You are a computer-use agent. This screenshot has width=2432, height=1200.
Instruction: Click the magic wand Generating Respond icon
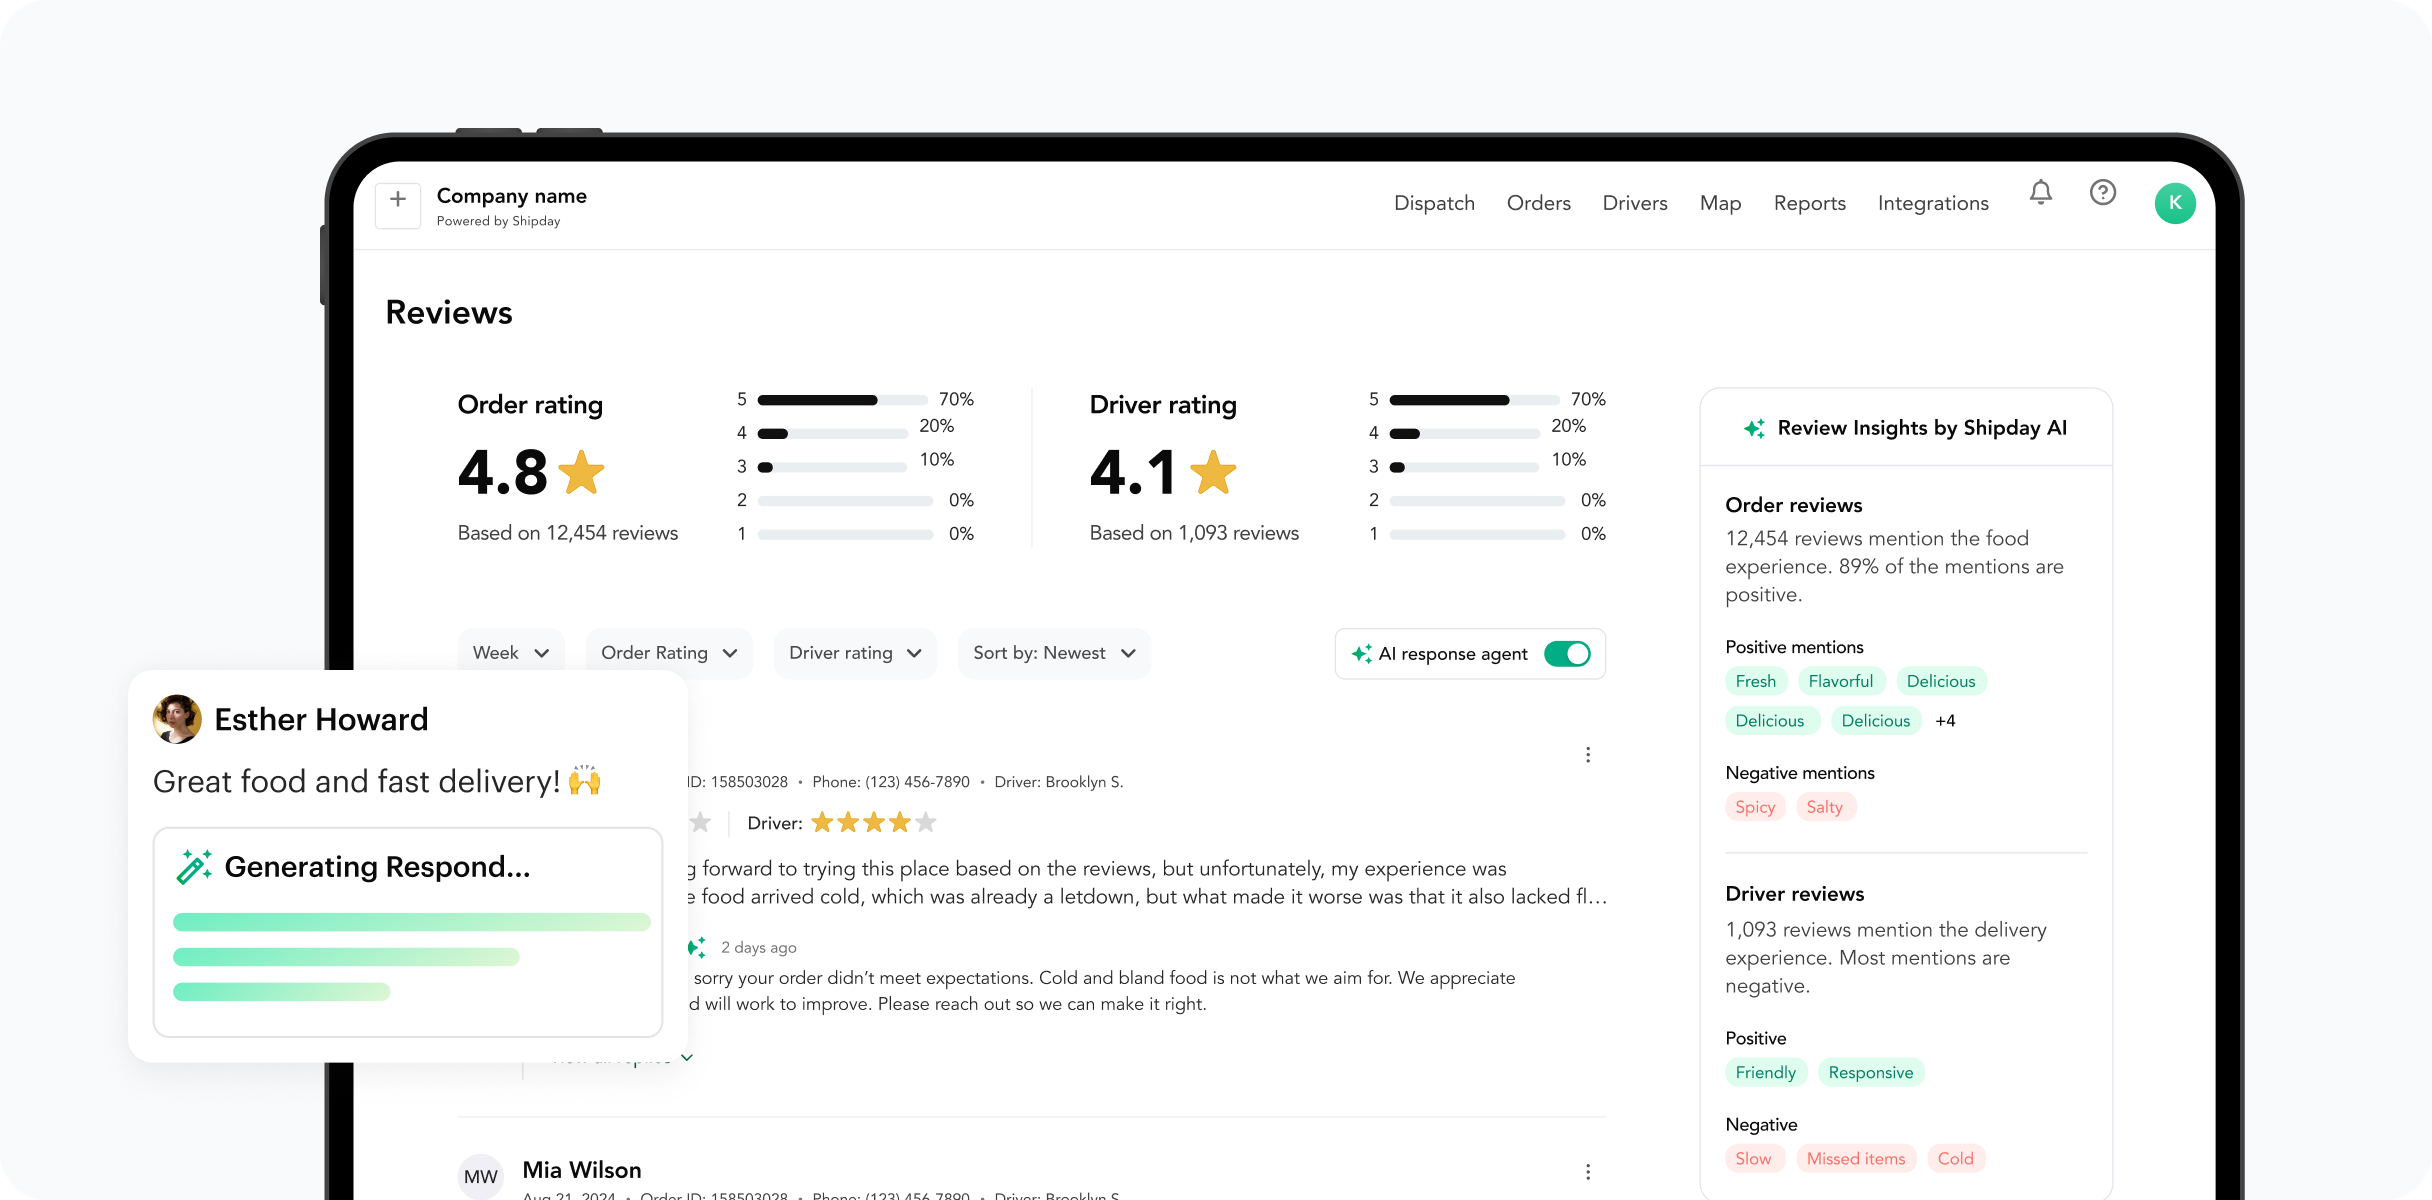[194, 866]
